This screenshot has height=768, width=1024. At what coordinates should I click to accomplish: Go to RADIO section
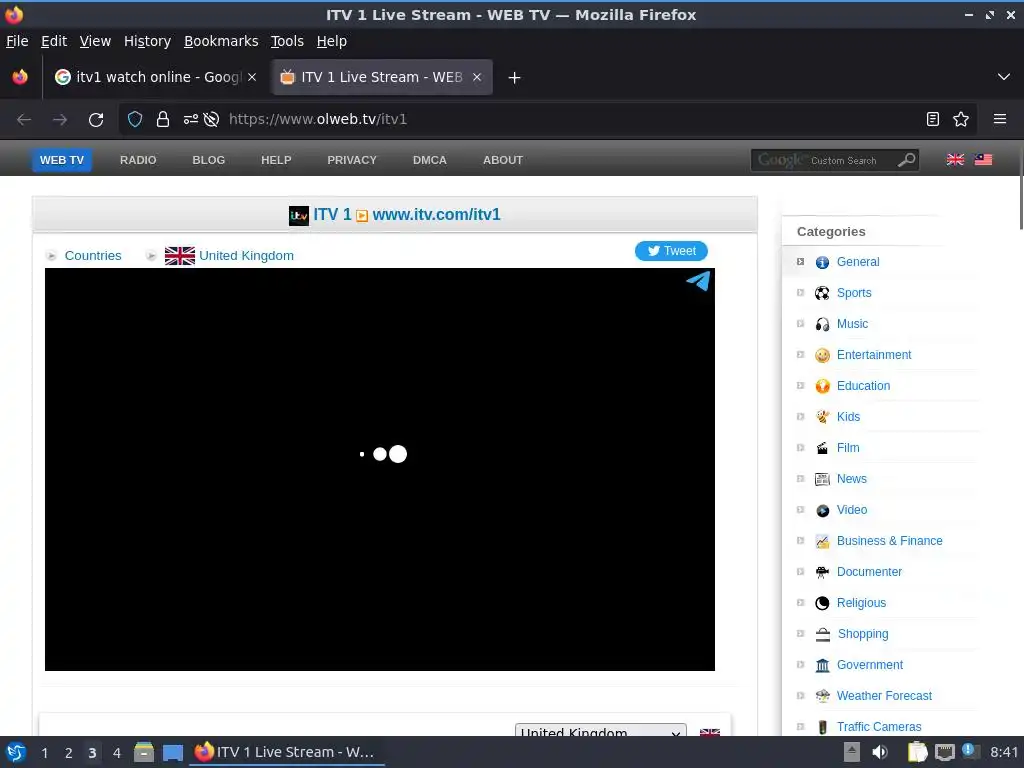138,160
